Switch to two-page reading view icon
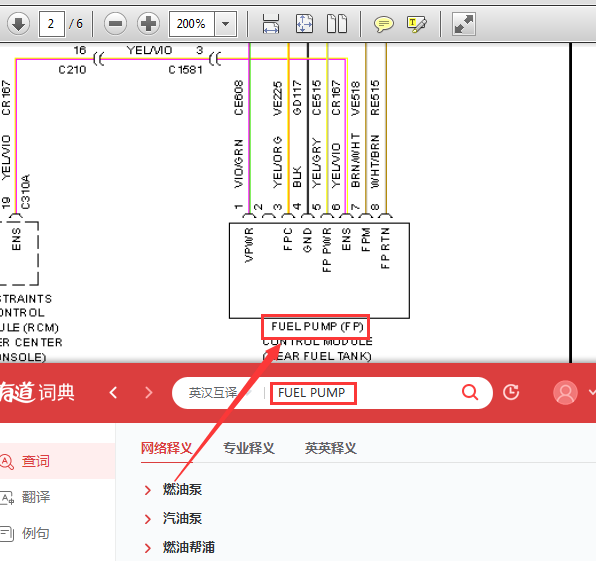Viewport: 596px width, 561px height. coord(337,24)
